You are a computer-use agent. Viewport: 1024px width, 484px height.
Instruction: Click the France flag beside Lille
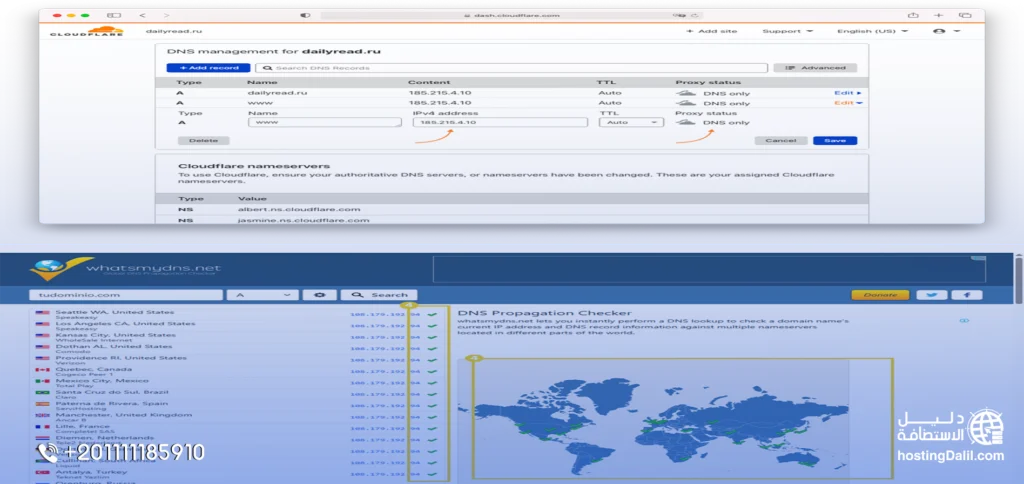(x=42, y=427)
